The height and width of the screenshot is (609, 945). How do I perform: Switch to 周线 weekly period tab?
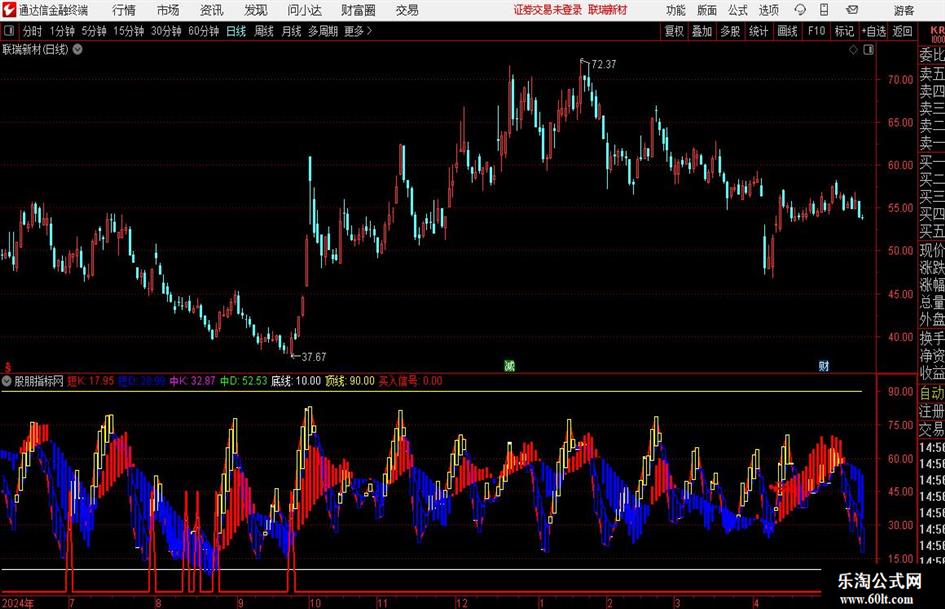pos(263,31)
